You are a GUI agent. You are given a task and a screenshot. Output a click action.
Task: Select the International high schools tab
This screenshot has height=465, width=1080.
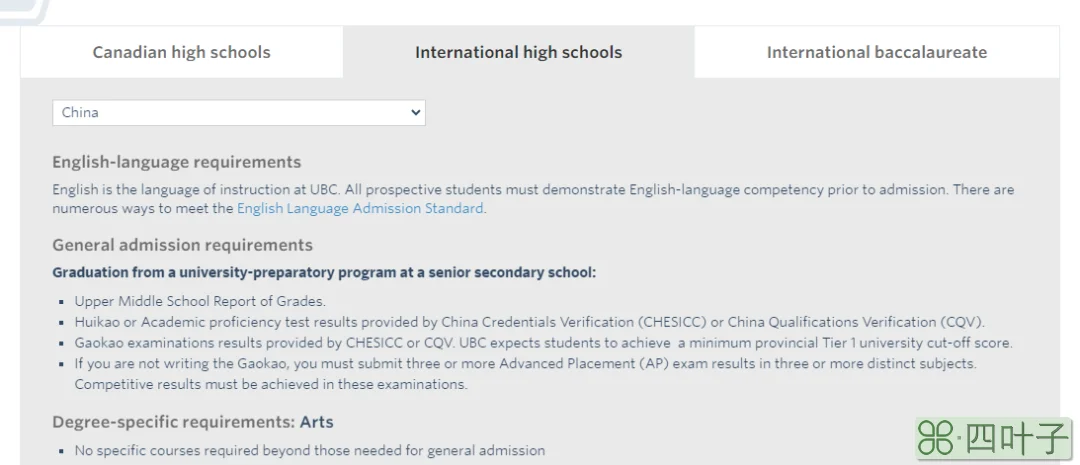click(x=519, y=52)
